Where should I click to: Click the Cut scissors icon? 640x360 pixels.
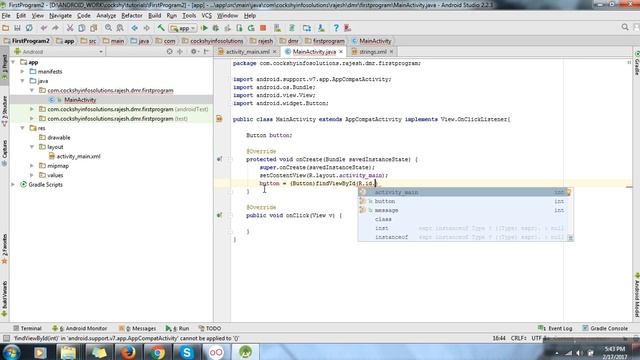[70, 28]
